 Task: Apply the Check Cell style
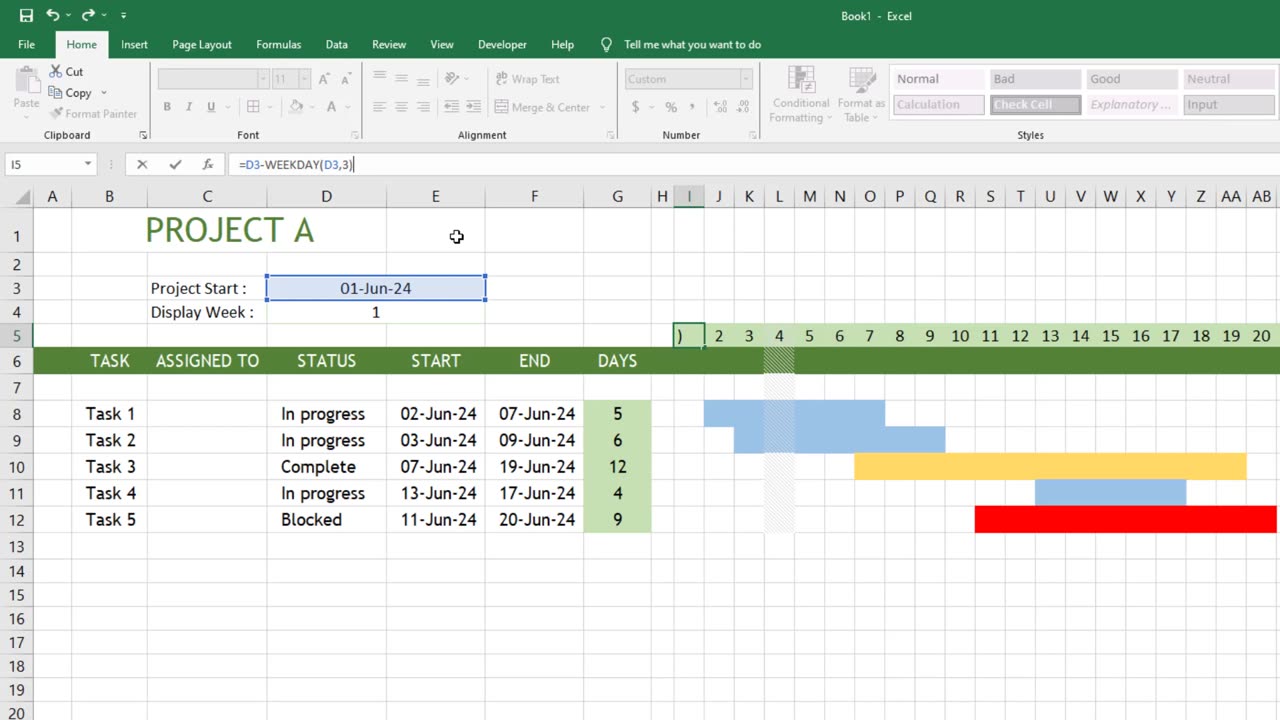pyautogui.click(x=1035, y=104)
